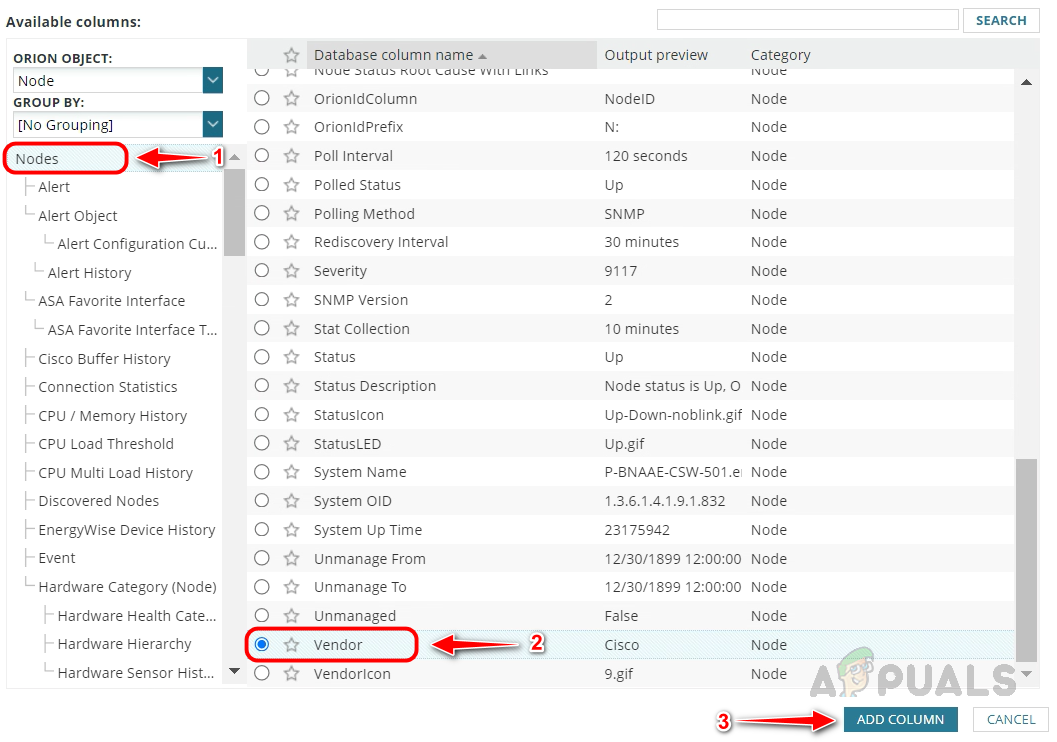Image resolution: width=1057 pixels, height=742 pixels.
Task: Star the Unmanaged row
Action: coord(291,616)
